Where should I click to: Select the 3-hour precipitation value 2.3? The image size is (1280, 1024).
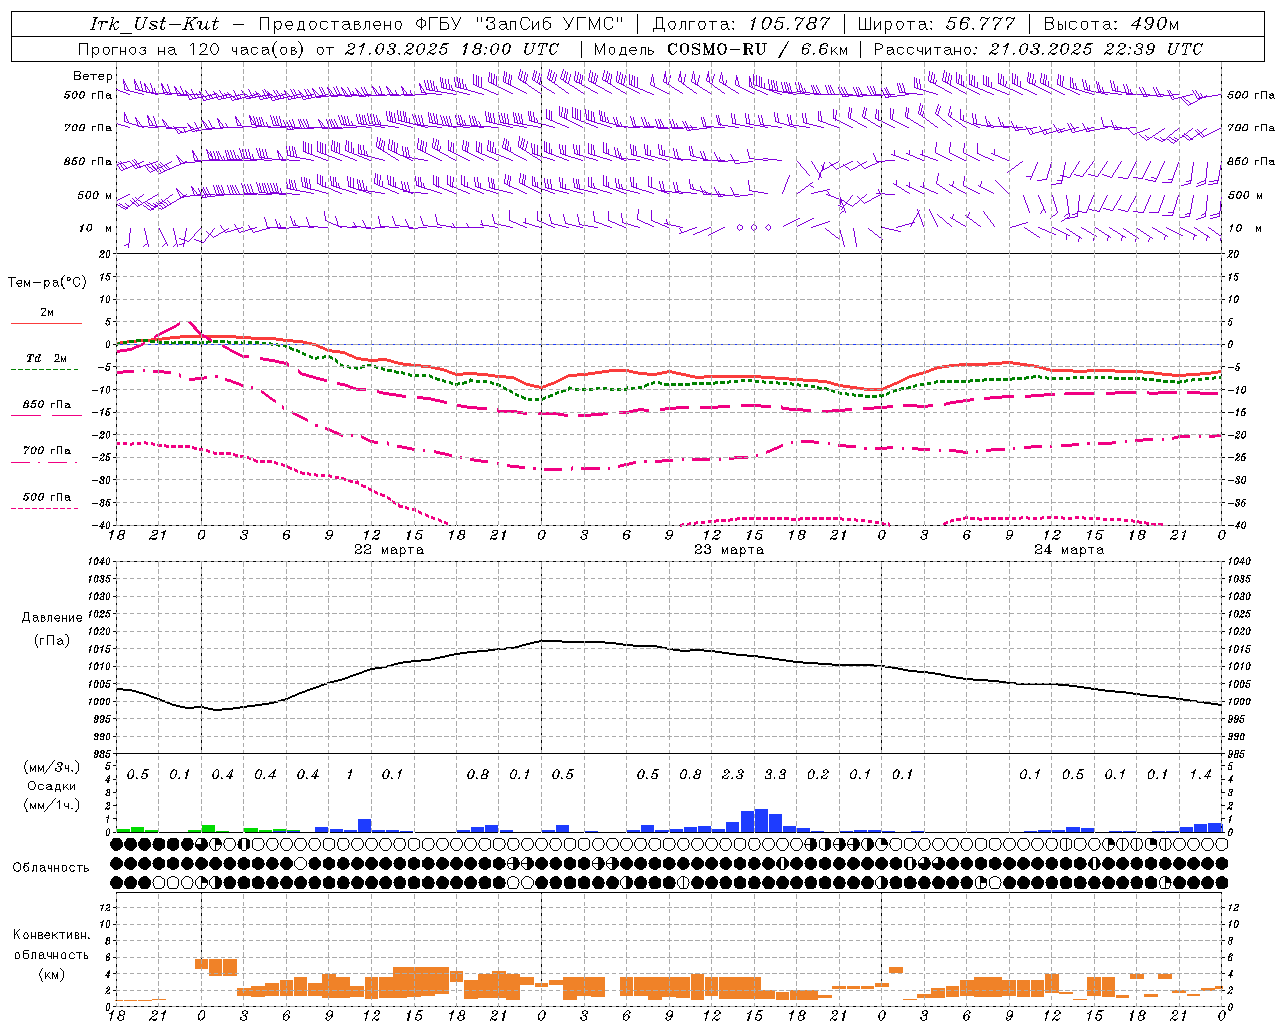(x=733, y=775)
